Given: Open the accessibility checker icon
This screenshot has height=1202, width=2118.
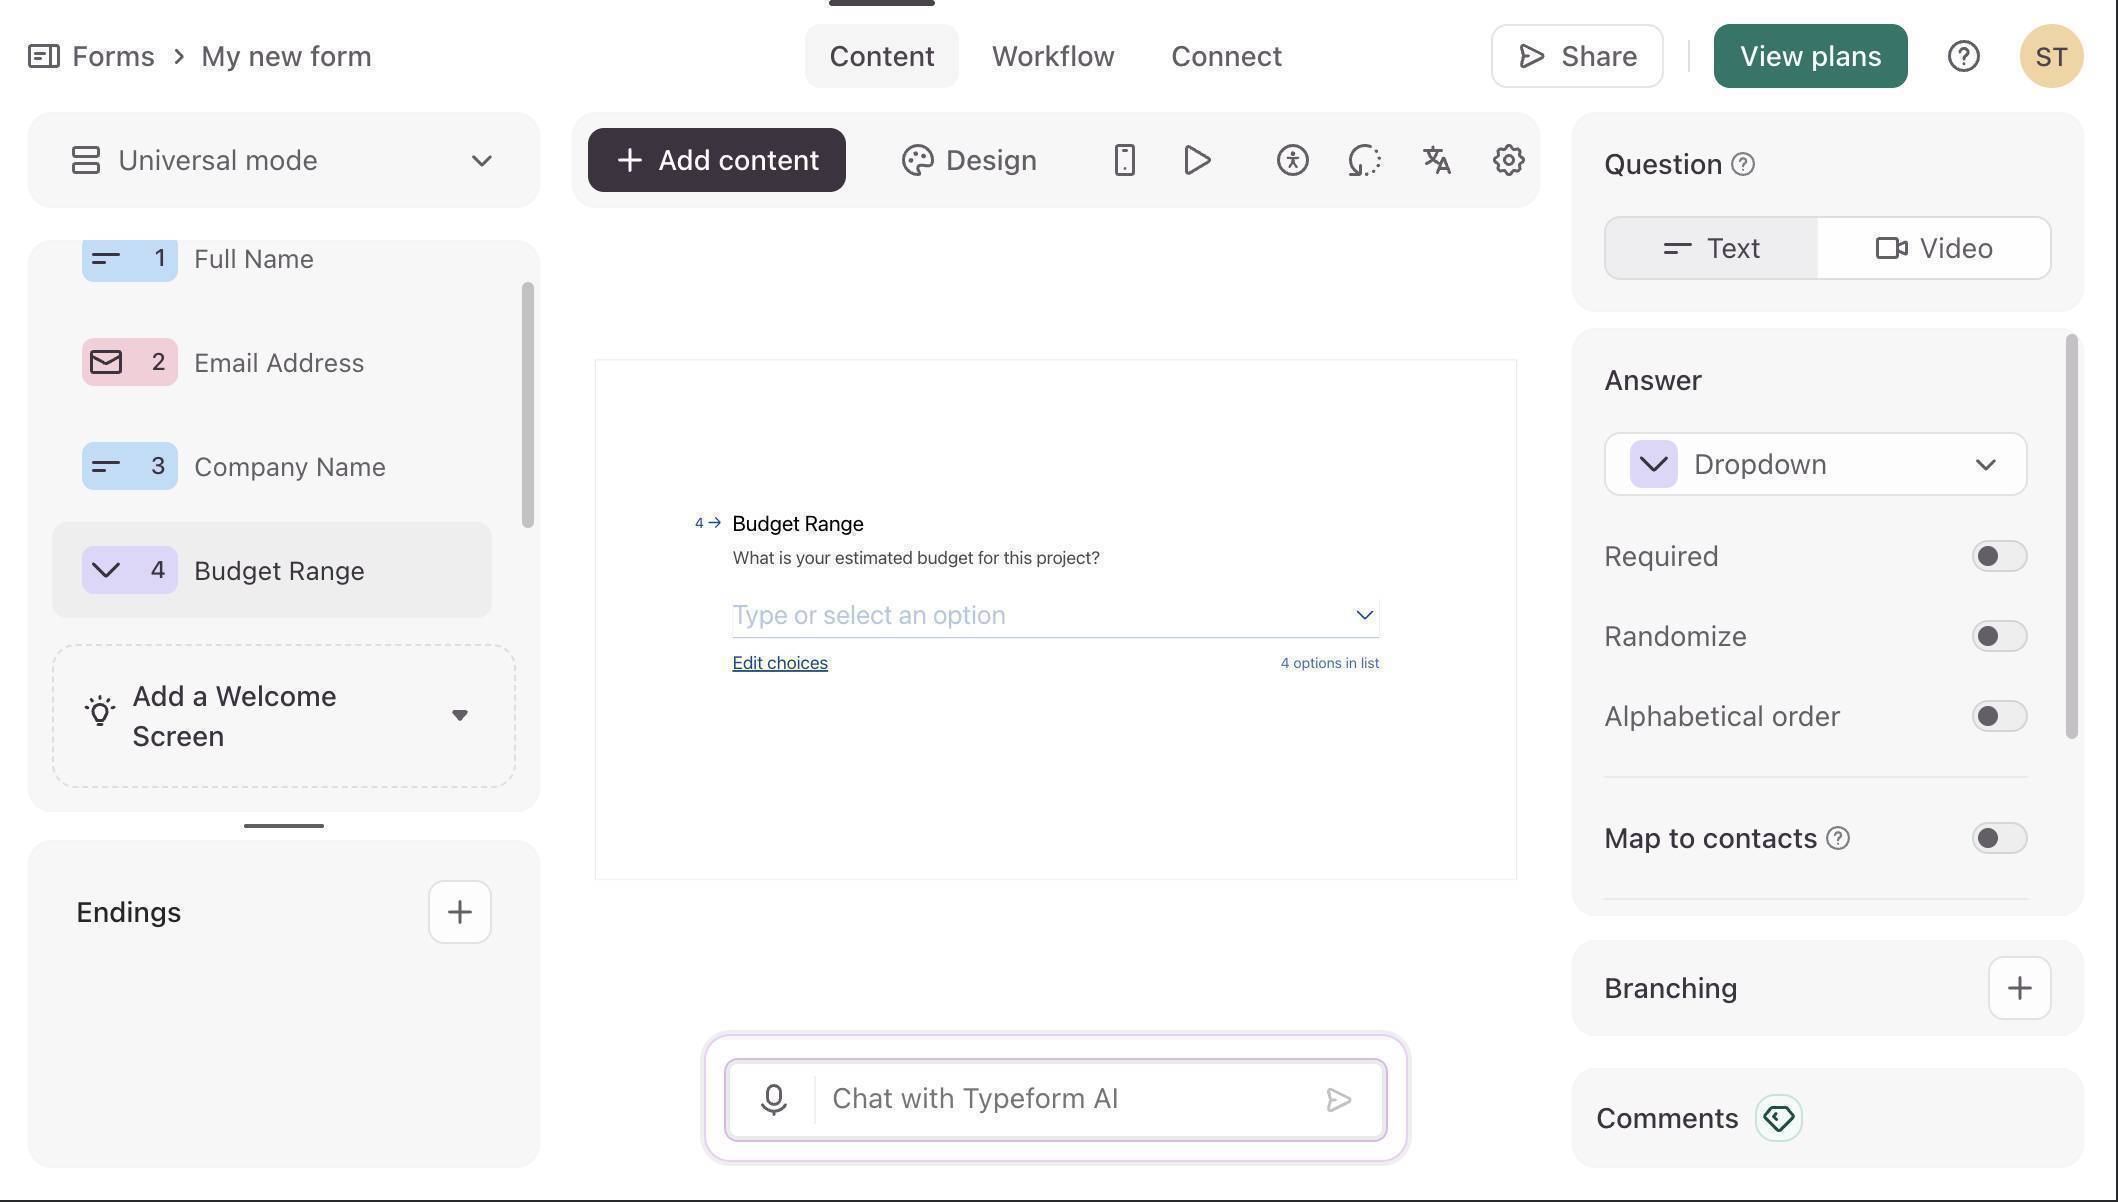Looking at the screenshot, I should (x=1291, y=160).
